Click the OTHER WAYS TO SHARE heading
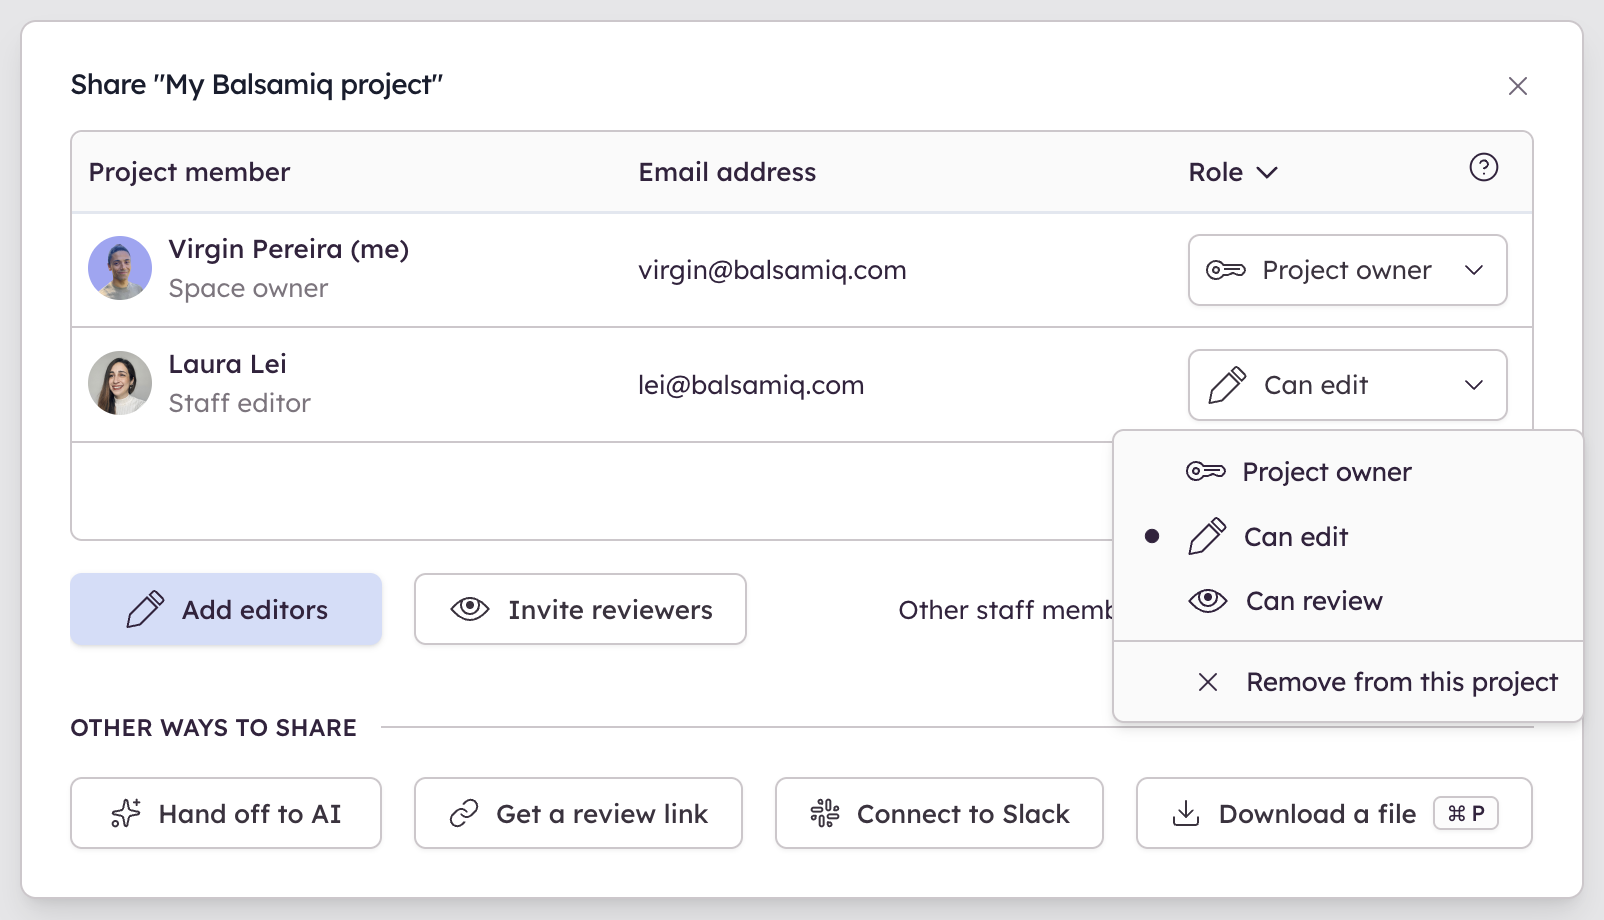 click(213, 728)
